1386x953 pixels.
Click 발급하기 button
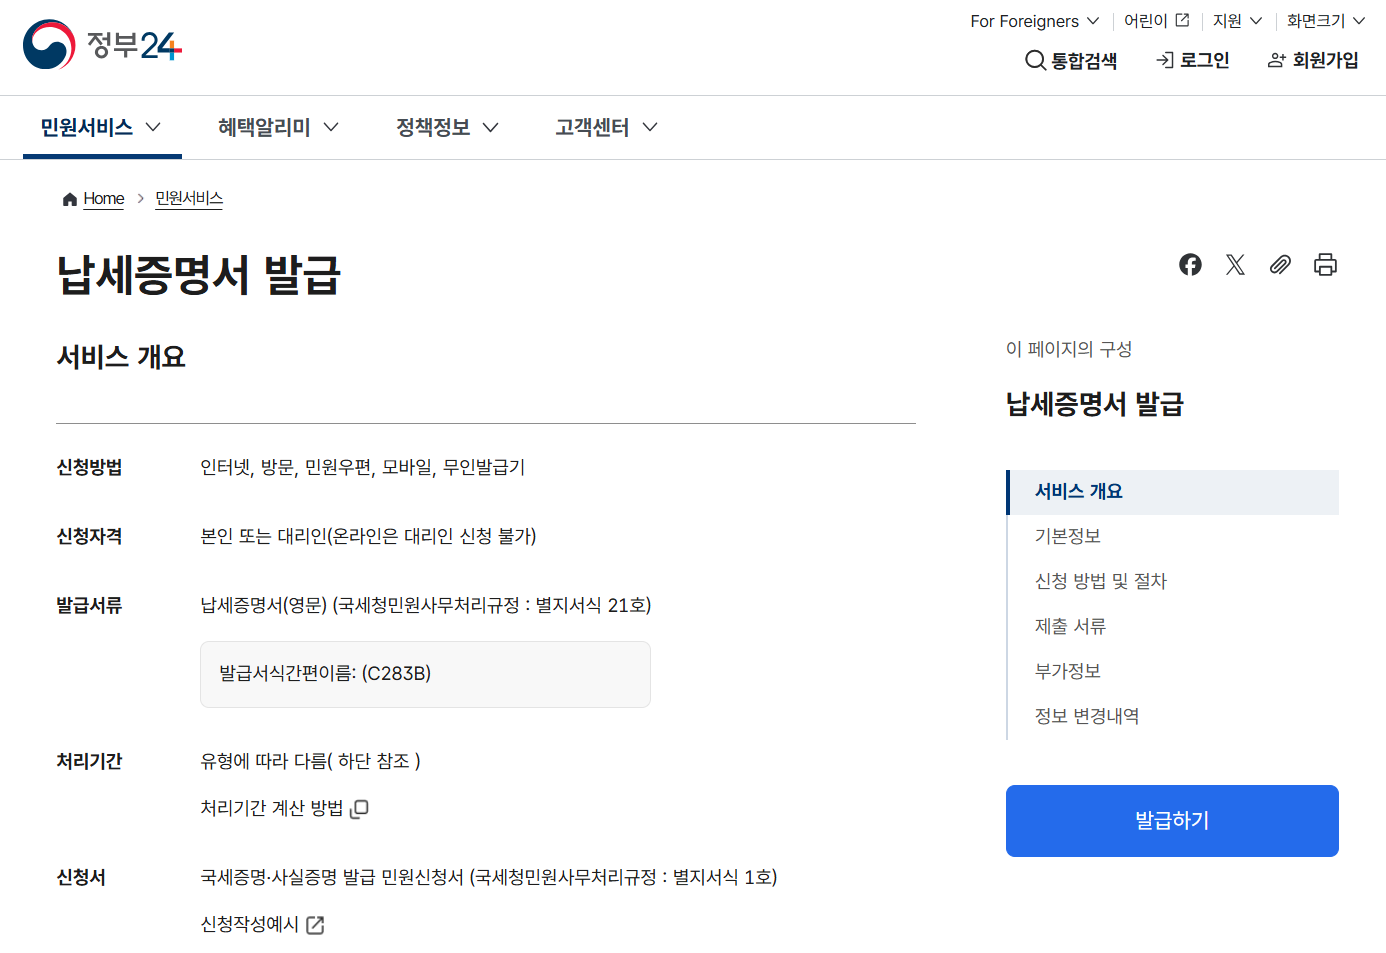[1172, 821]
